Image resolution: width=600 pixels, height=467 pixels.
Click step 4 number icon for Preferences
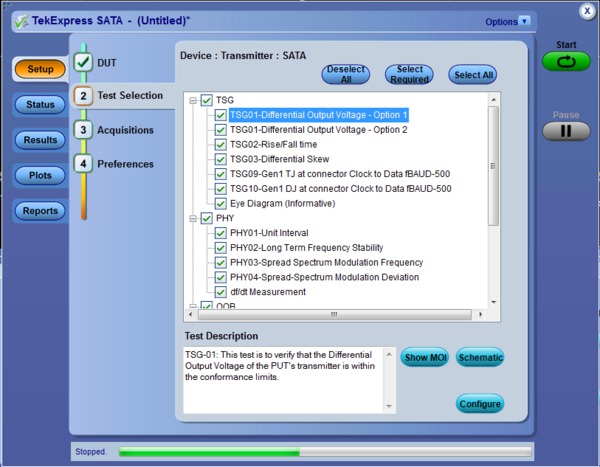pyautogui.click(x=83, y=164)
